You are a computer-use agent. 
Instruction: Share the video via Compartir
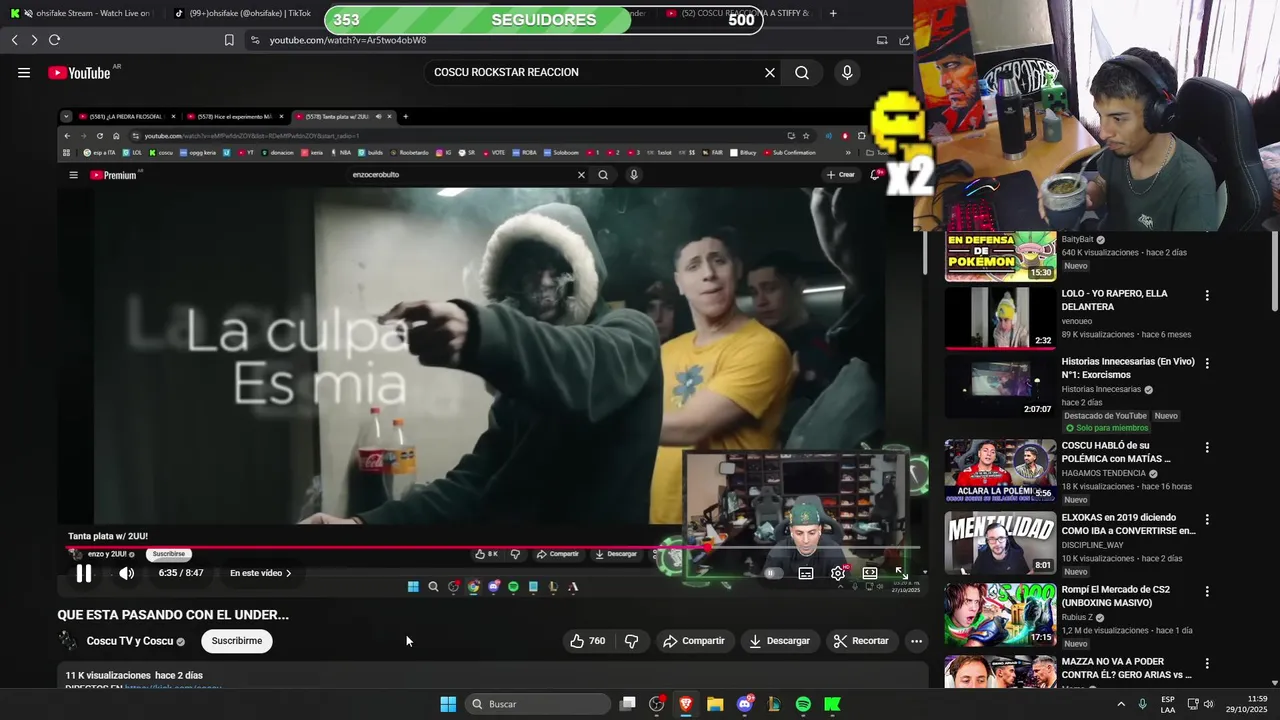coord(693,641)
